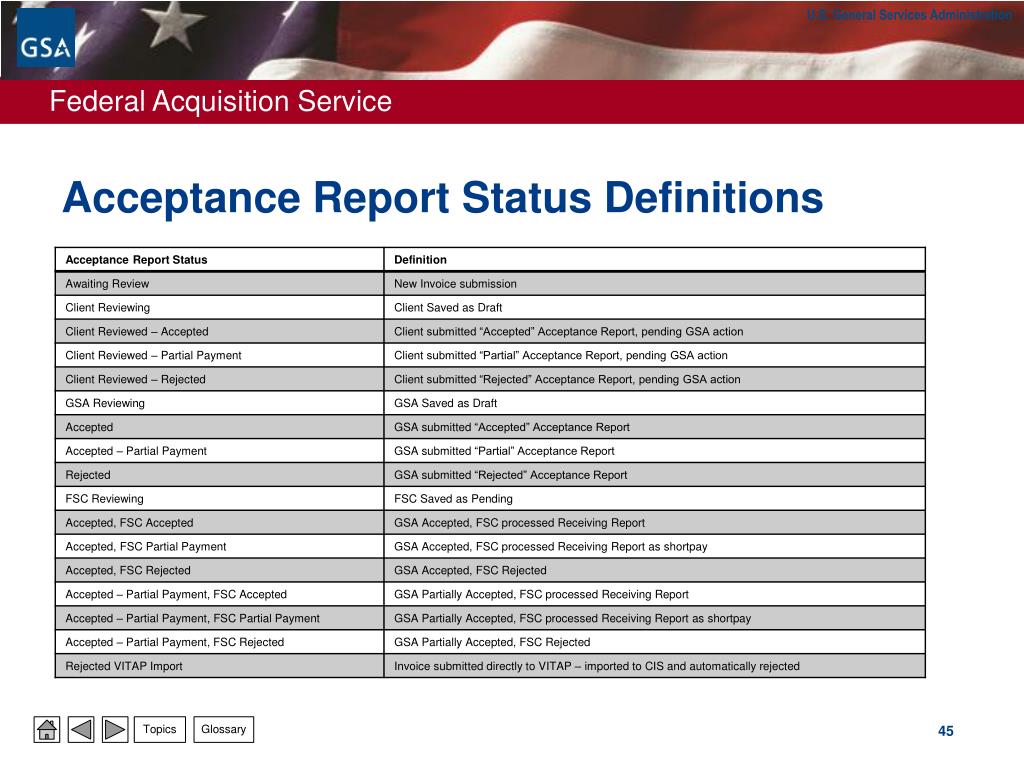Click the Acceptance Report Status column header
The image size is (1024, 768).
coord(219,260)
